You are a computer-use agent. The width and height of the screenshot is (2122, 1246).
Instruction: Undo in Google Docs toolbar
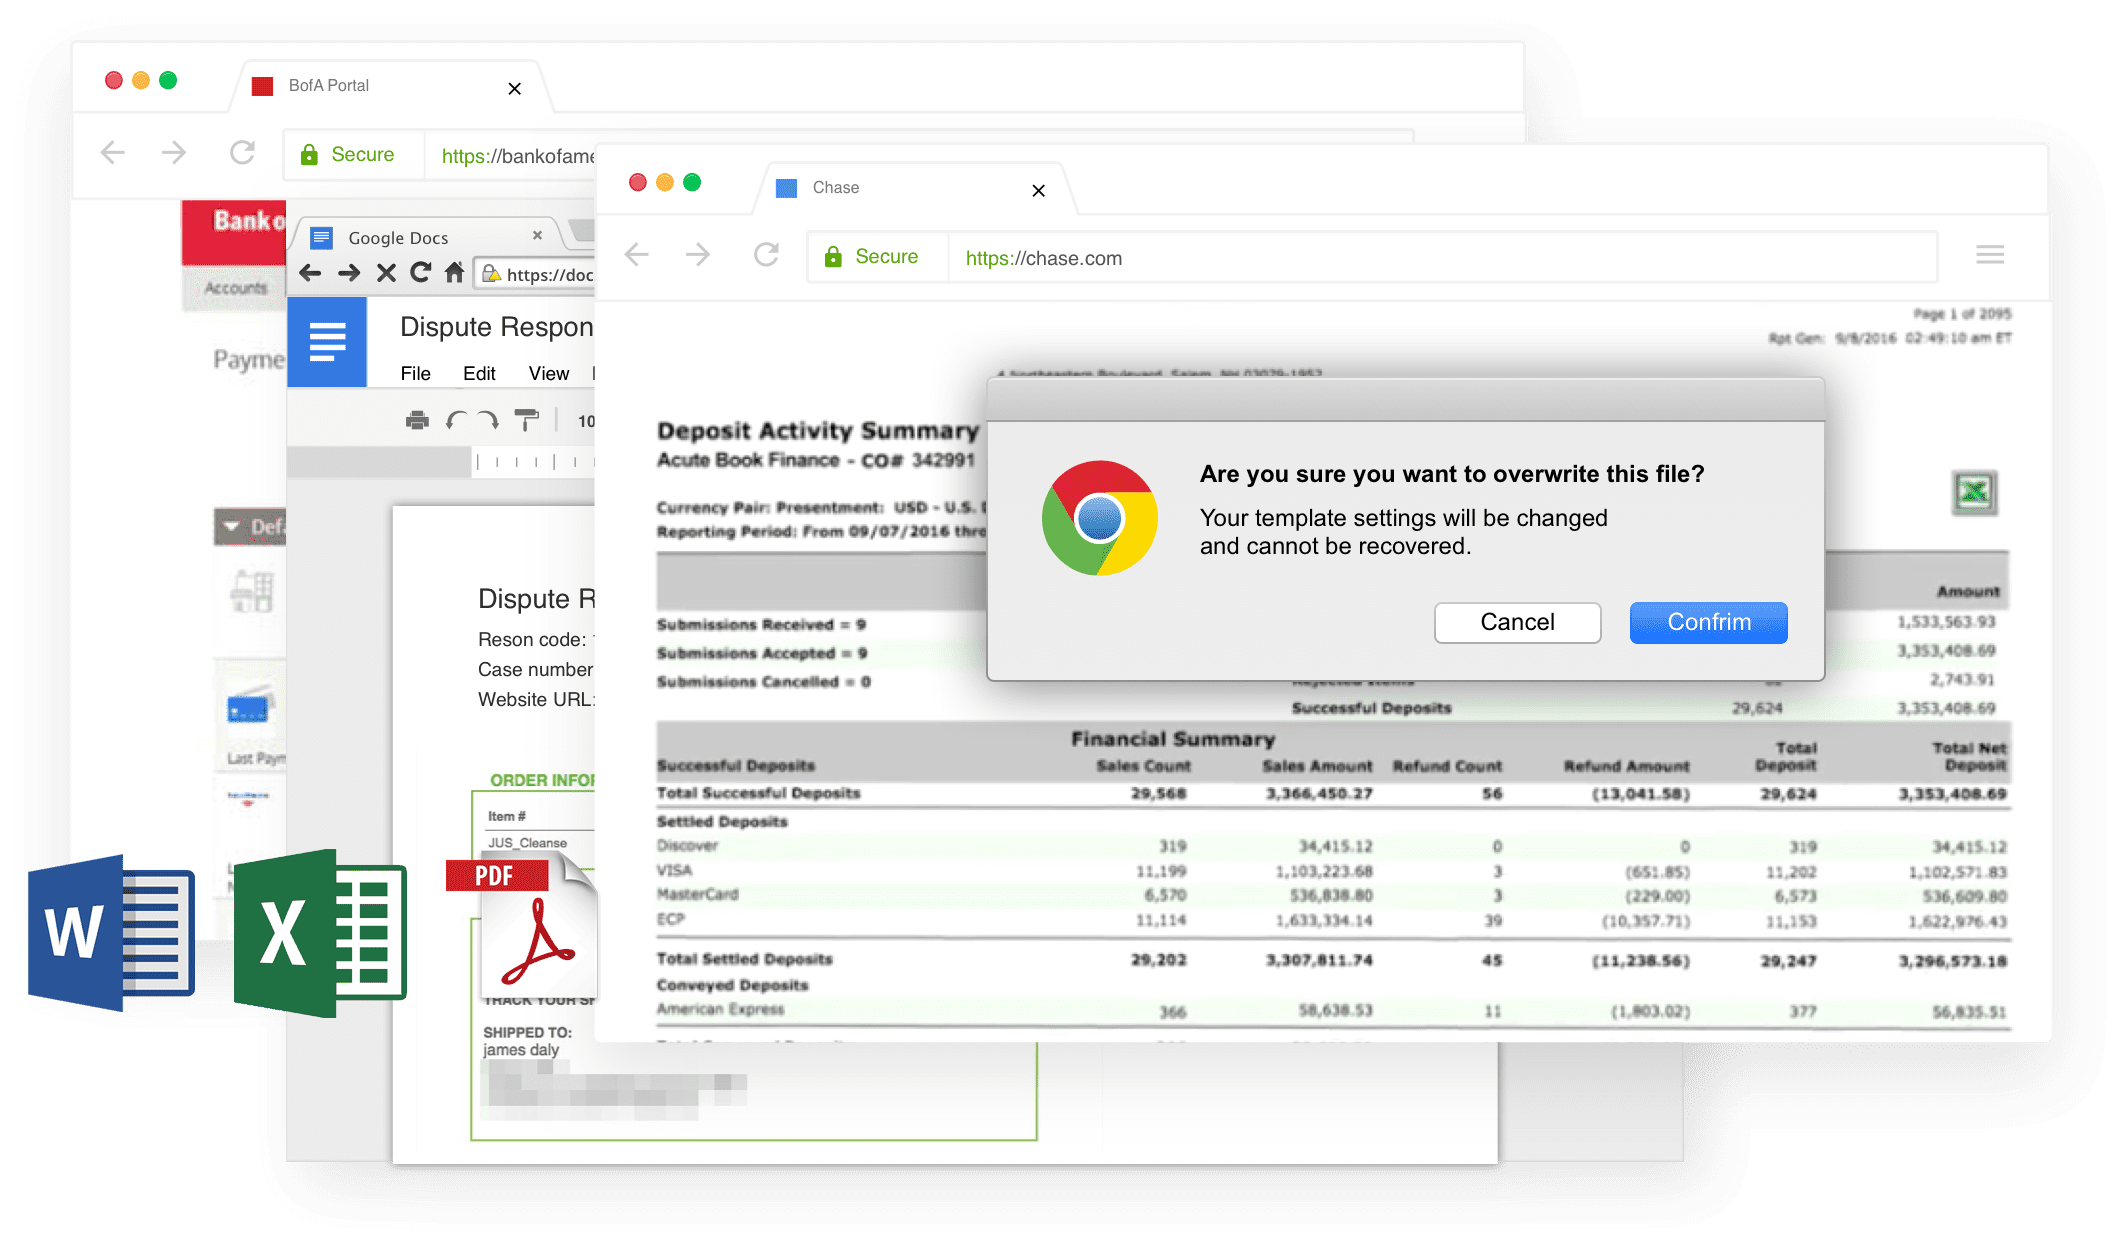click(456, 421)
